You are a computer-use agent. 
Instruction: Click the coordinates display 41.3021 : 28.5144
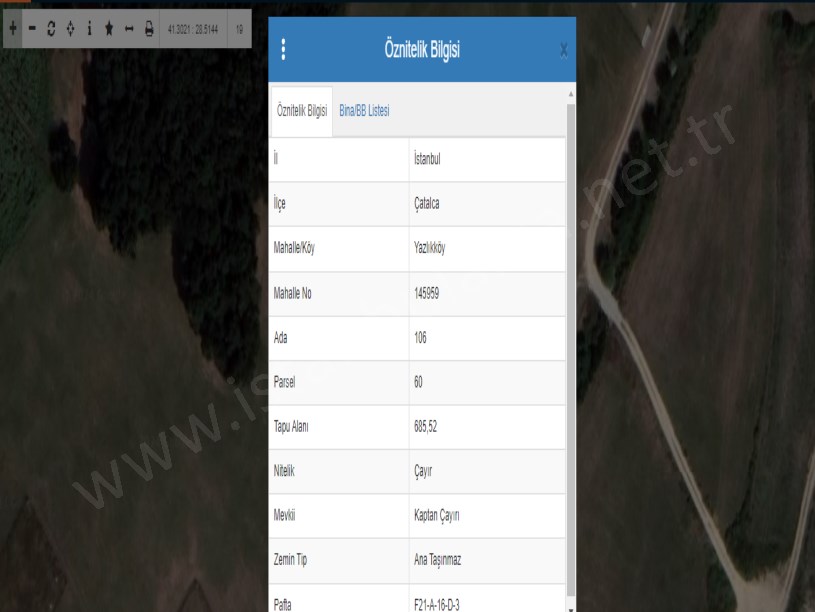click(x=194, y=30)
